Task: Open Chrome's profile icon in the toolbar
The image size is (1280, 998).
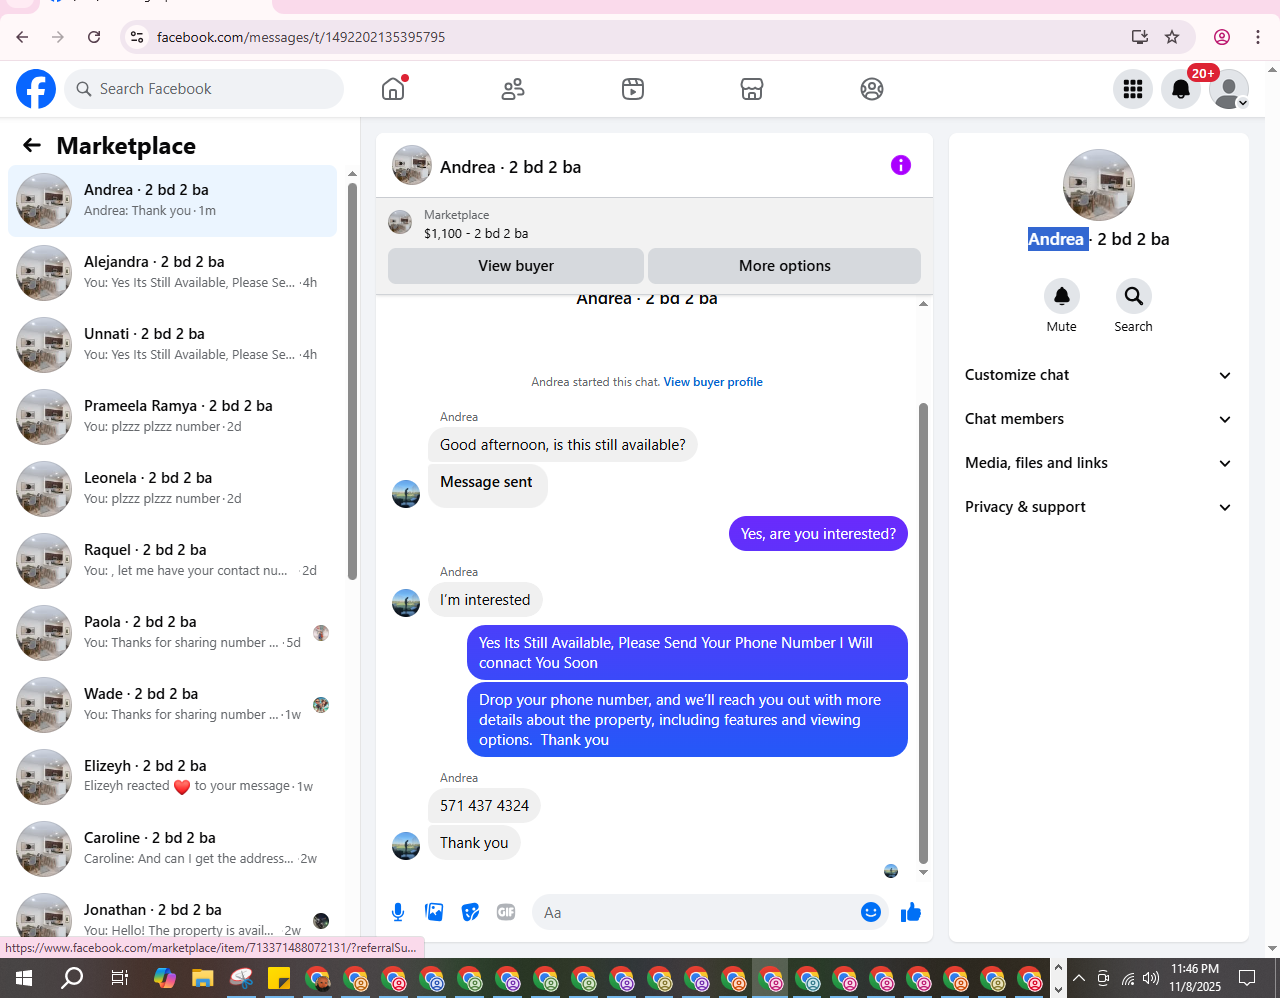Action: [x=1222, y=37]
